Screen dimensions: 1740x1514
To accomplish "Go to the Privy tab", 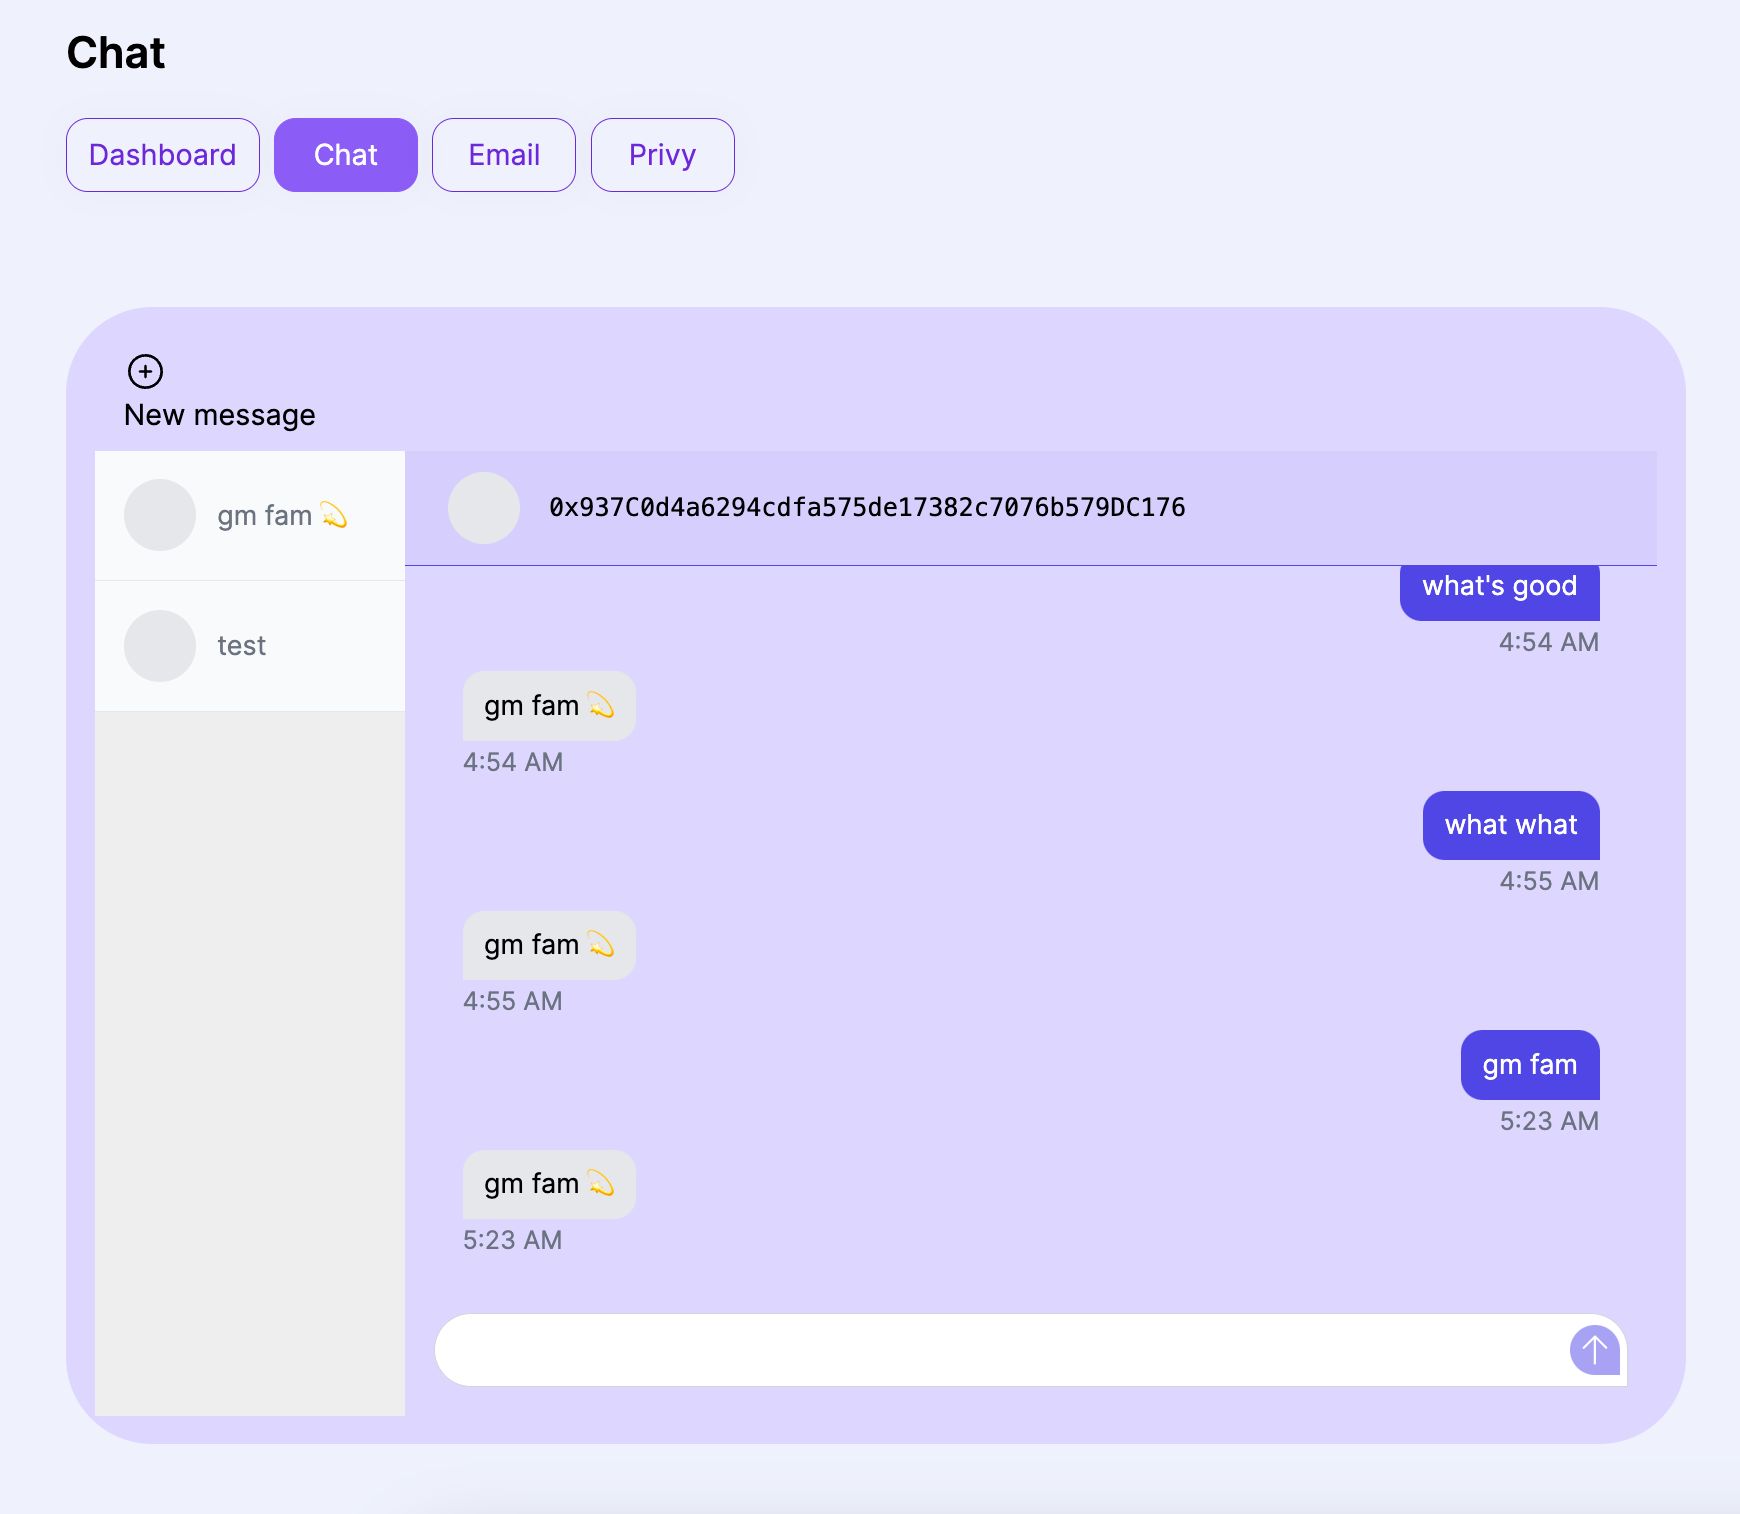I will click(x=663, y=155).
